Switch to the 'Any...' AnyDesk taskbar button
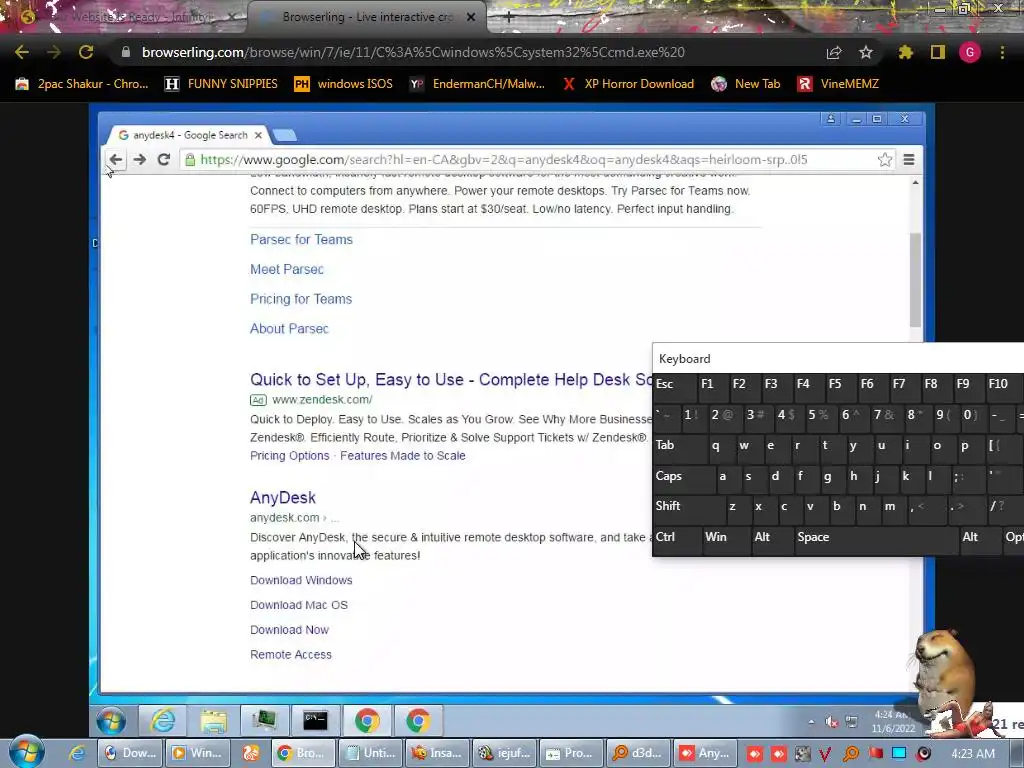Screen dimensions: 1024x768 click(x=705, y=753)
